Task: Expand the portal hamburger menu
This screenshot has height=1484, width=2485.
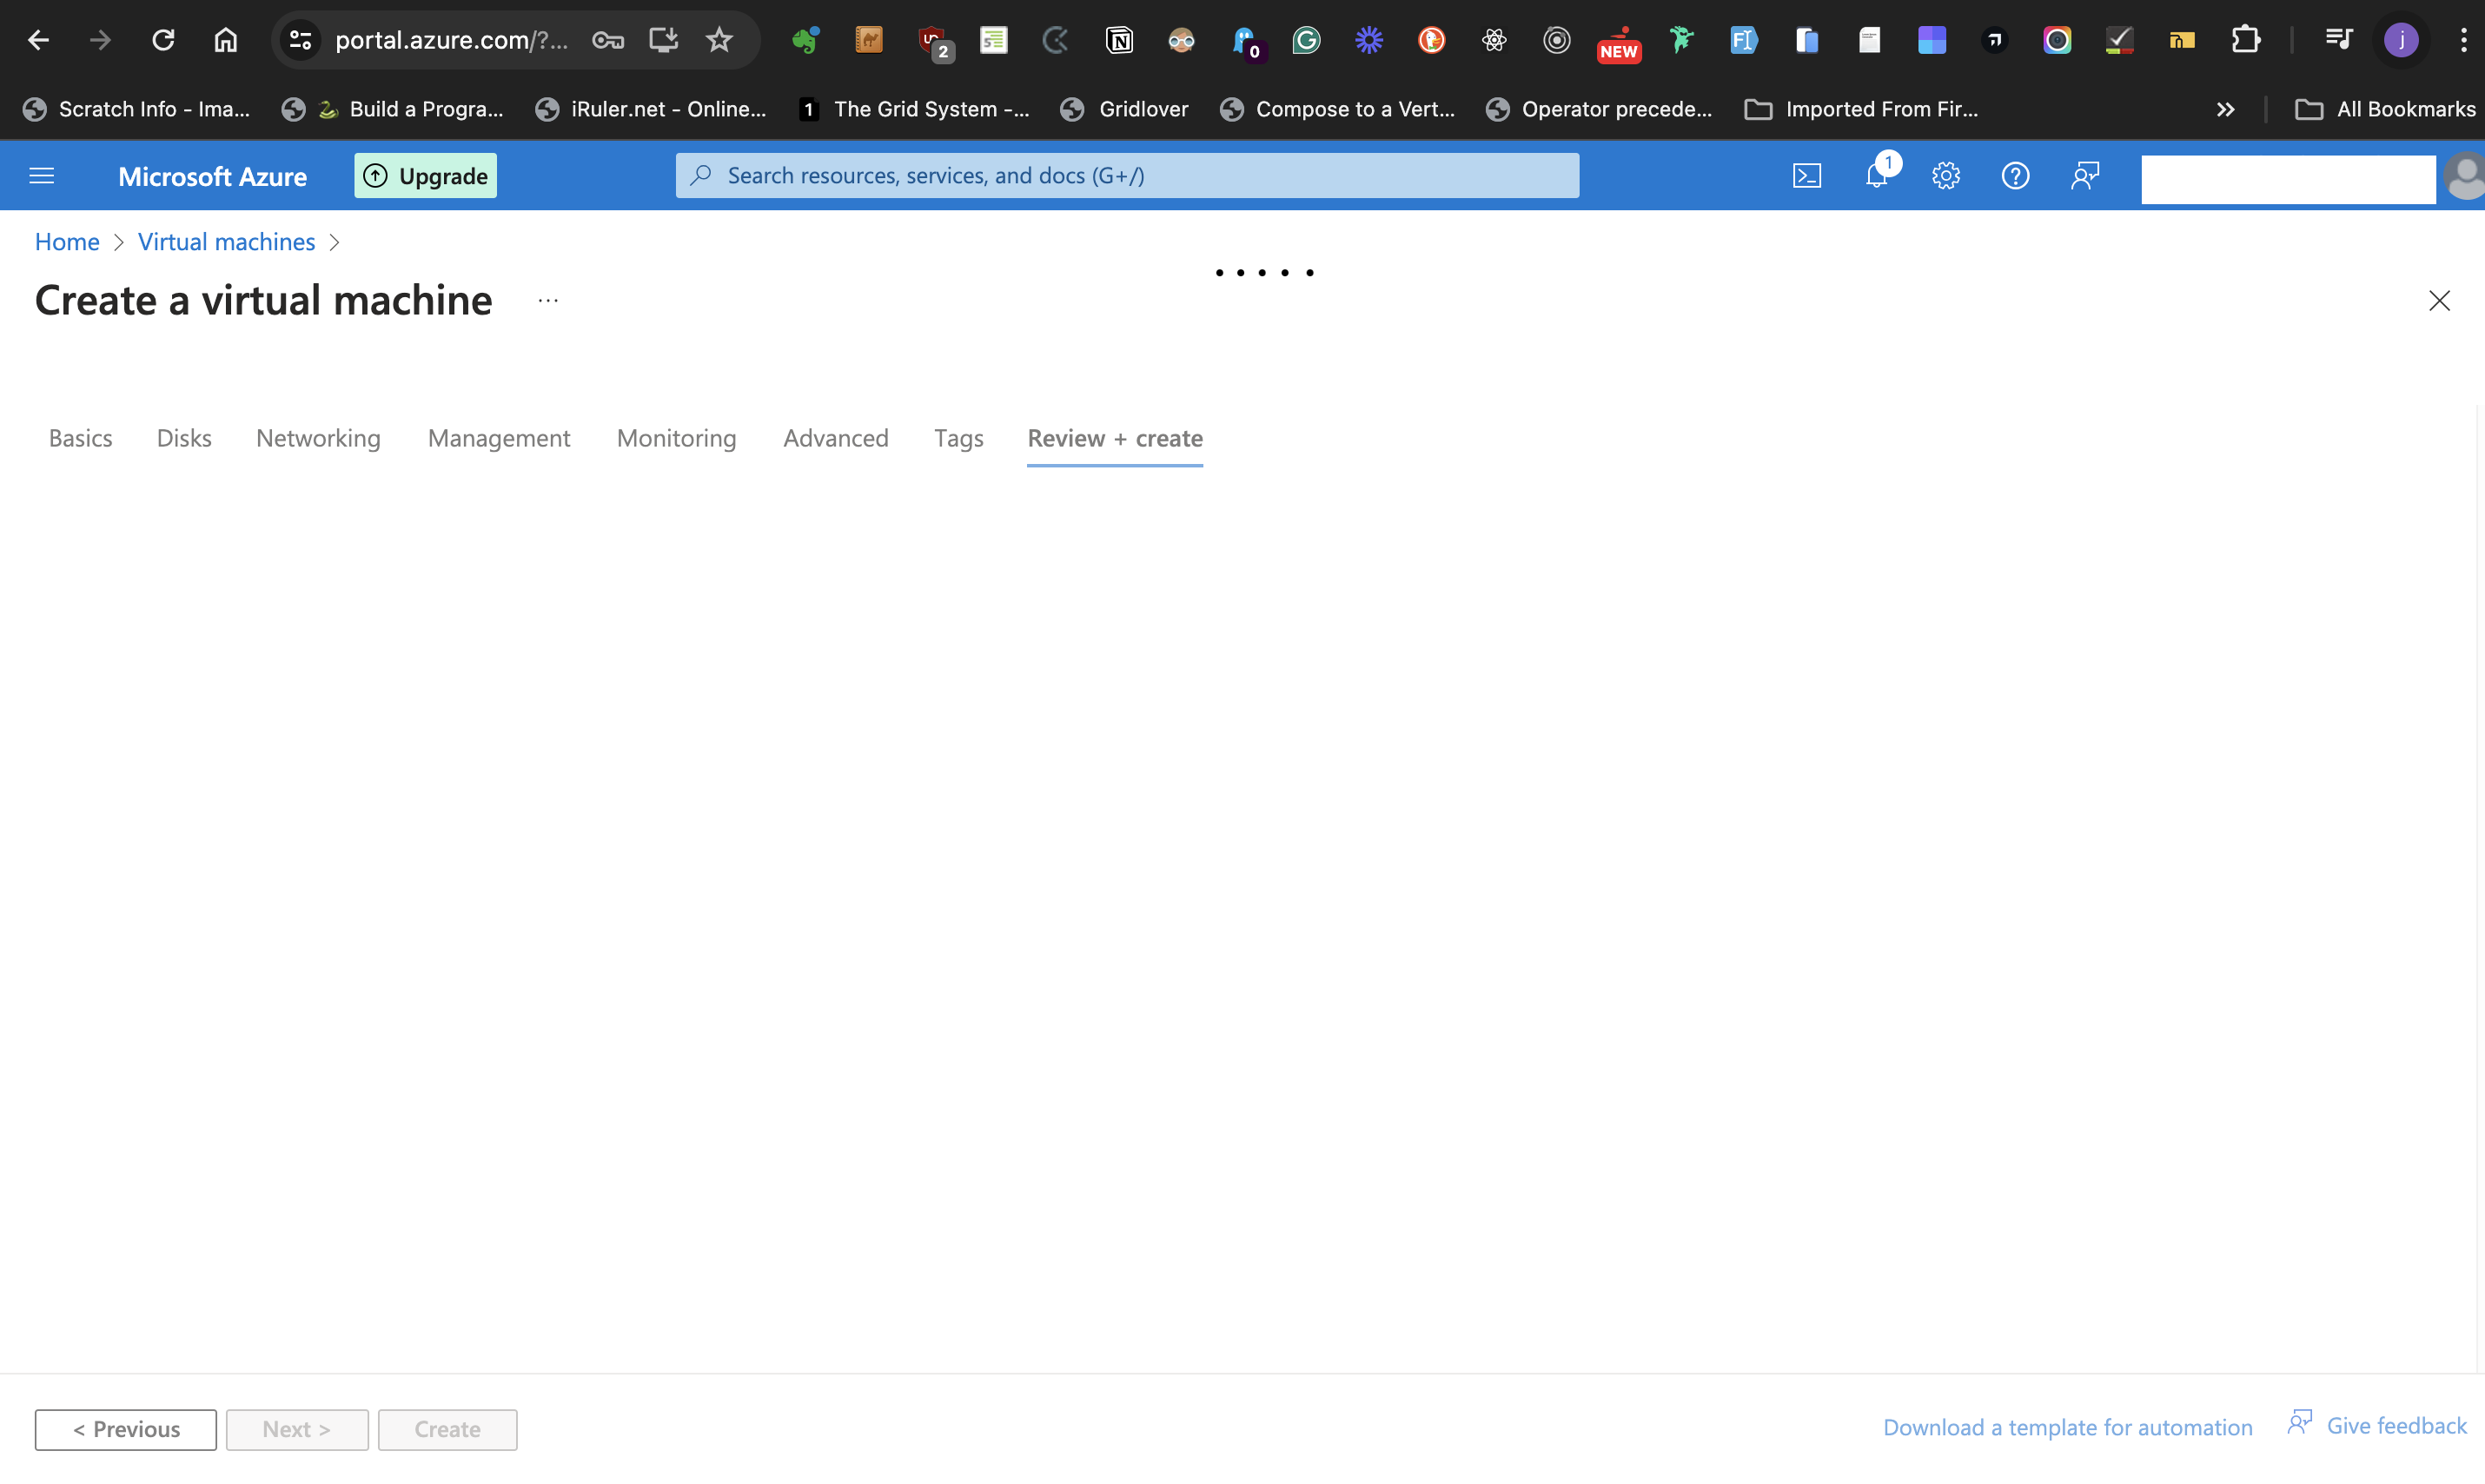Action: (x=41, y=175)
